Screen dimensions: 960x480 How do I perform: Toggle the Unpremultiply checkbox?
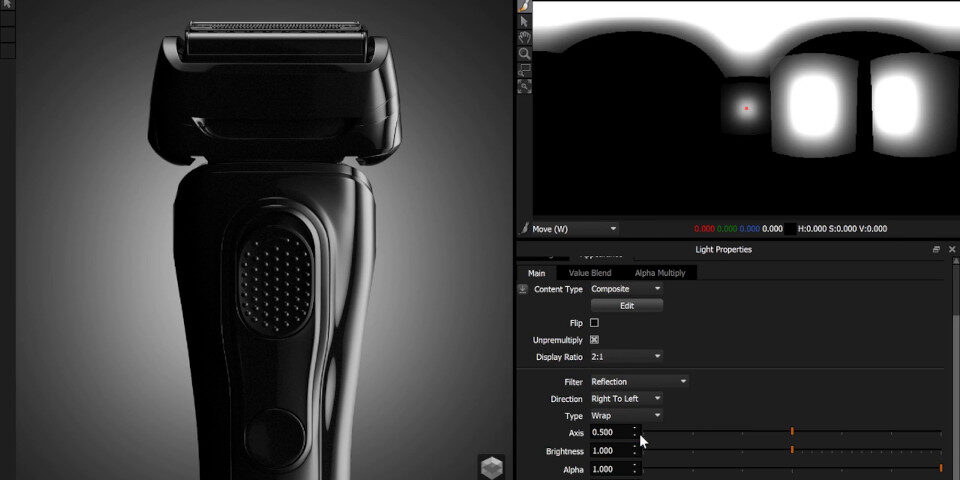pos(594,340)
